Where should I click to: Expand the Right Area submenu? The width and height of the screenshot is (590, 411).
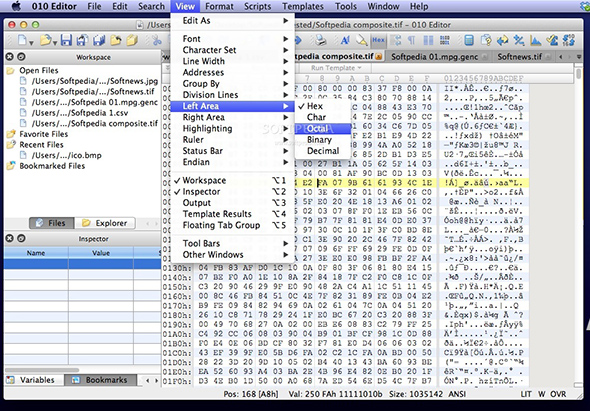pos(232,117)
